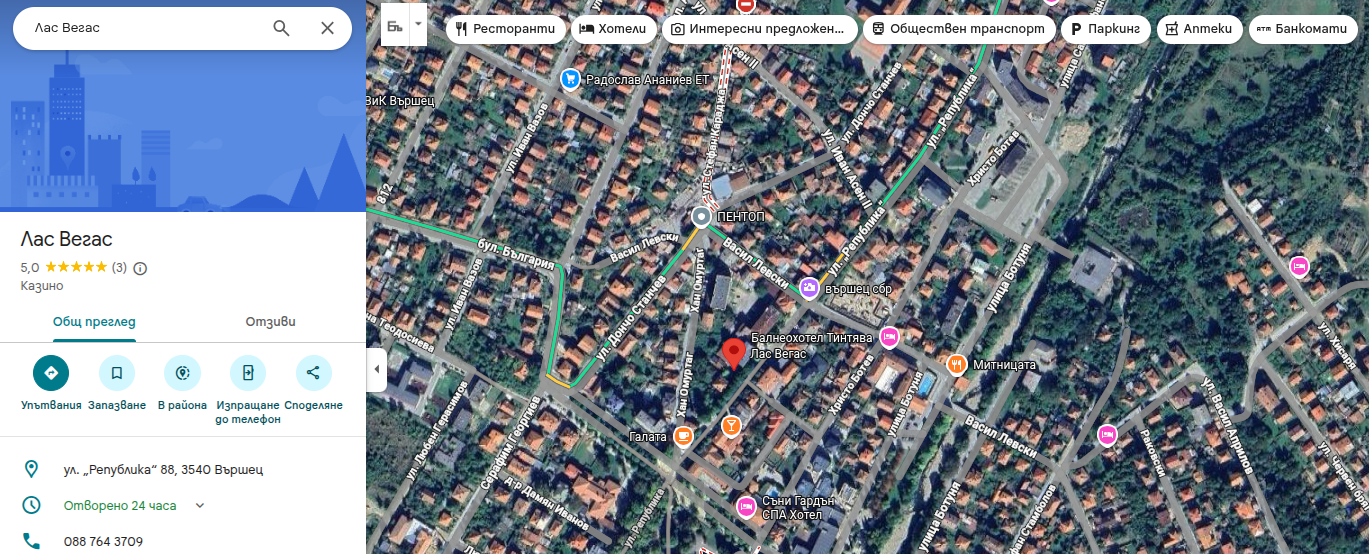Show Банкомати on the map

click(x=1302, y=29)
